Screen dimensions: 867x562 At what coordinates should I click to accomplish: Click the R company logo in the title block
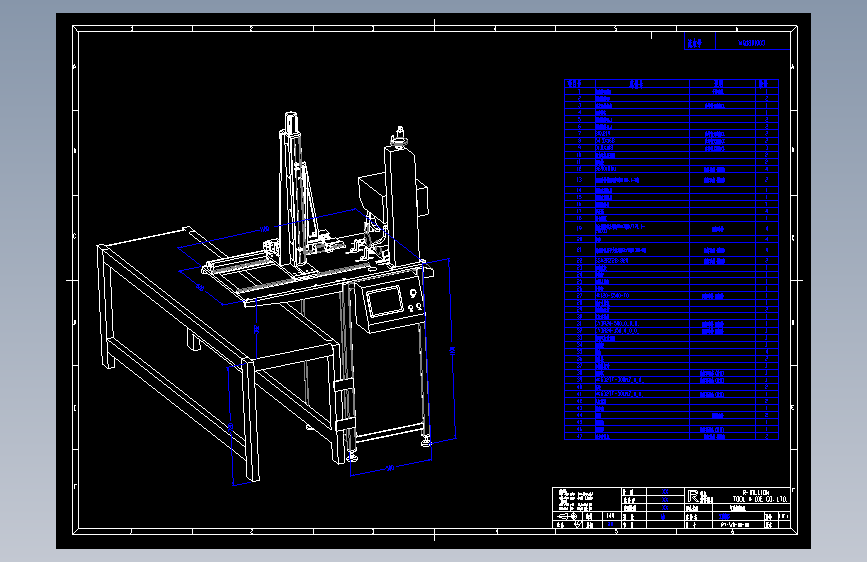coord(692,495)
